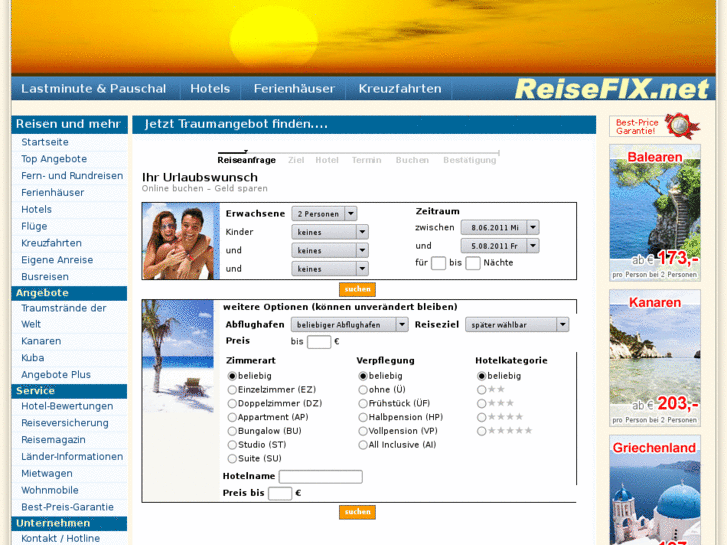The image size is (727, 545).
Task: Open Flüge sidebar link
Action: coord(34,226)
